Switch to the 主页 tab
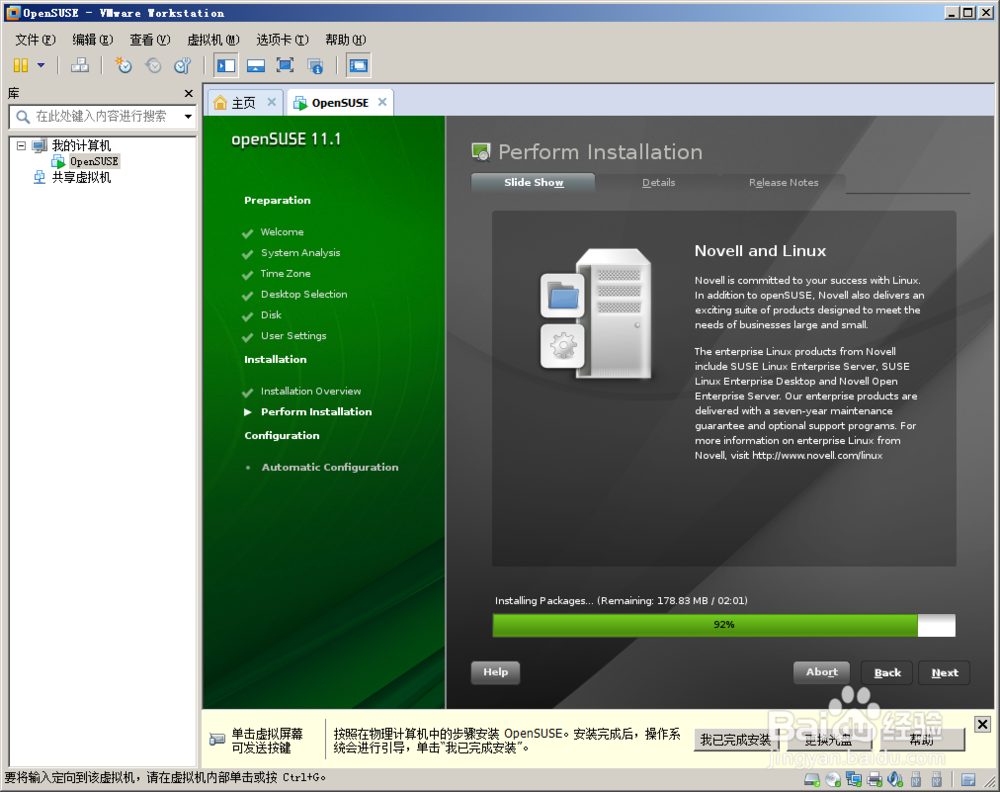 coord(242,103)
